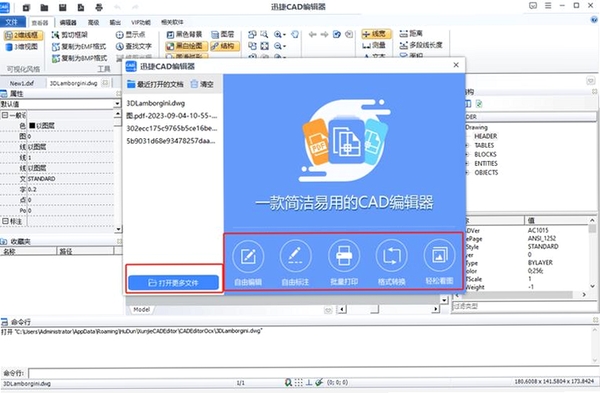Switch to the New1.dxf document tab
Viewport: 600px width, 393px height.
(x=22, y=83)
